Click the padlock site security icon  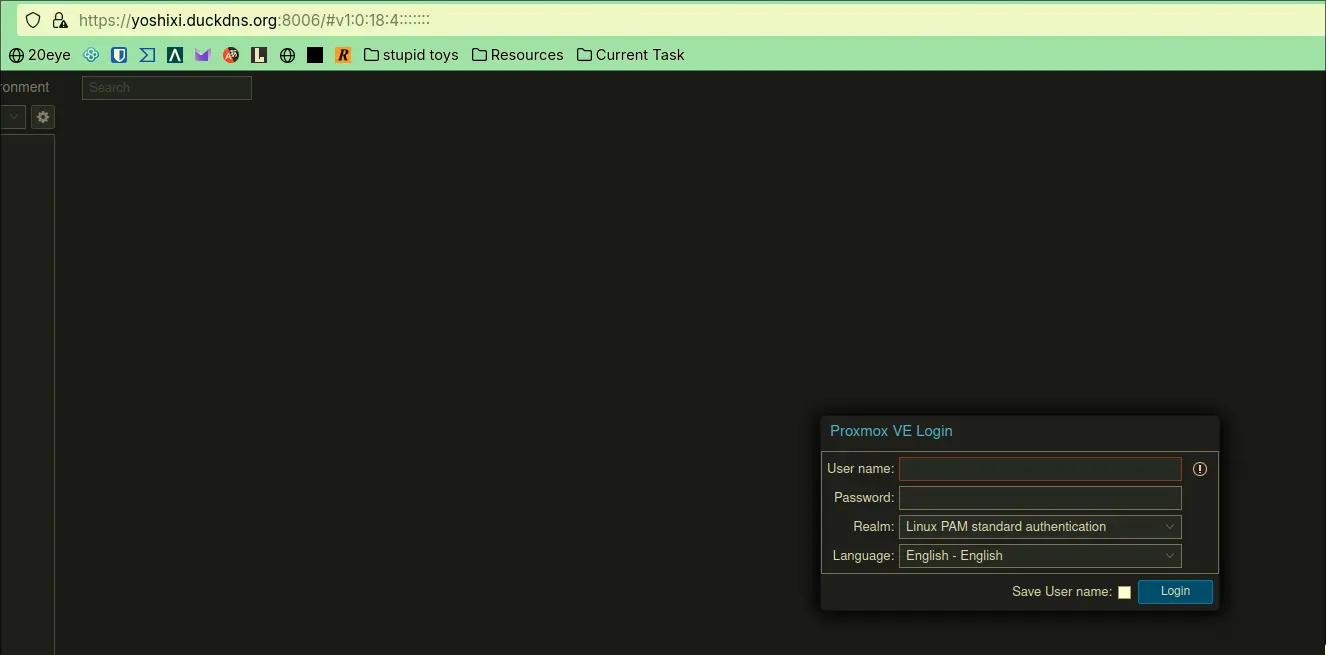click(x=59, y=20)
